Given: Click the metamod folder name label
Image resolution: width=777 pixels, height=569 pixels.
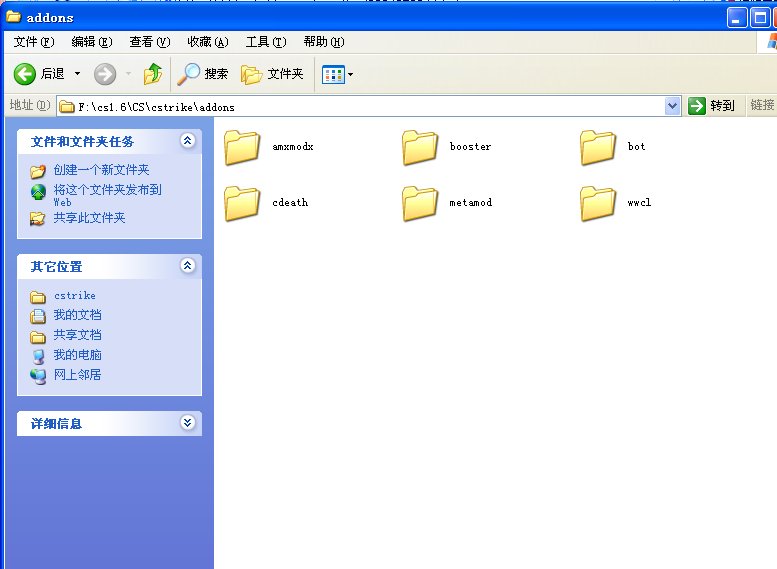Looking at the screenshot, I should pyautogui.click(x=470, y=203).
